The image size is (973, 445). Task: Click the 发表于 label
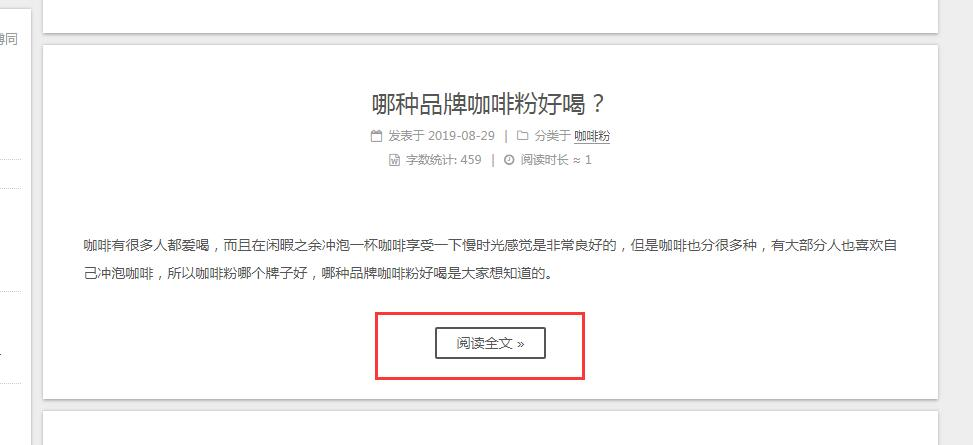[406, 136]
